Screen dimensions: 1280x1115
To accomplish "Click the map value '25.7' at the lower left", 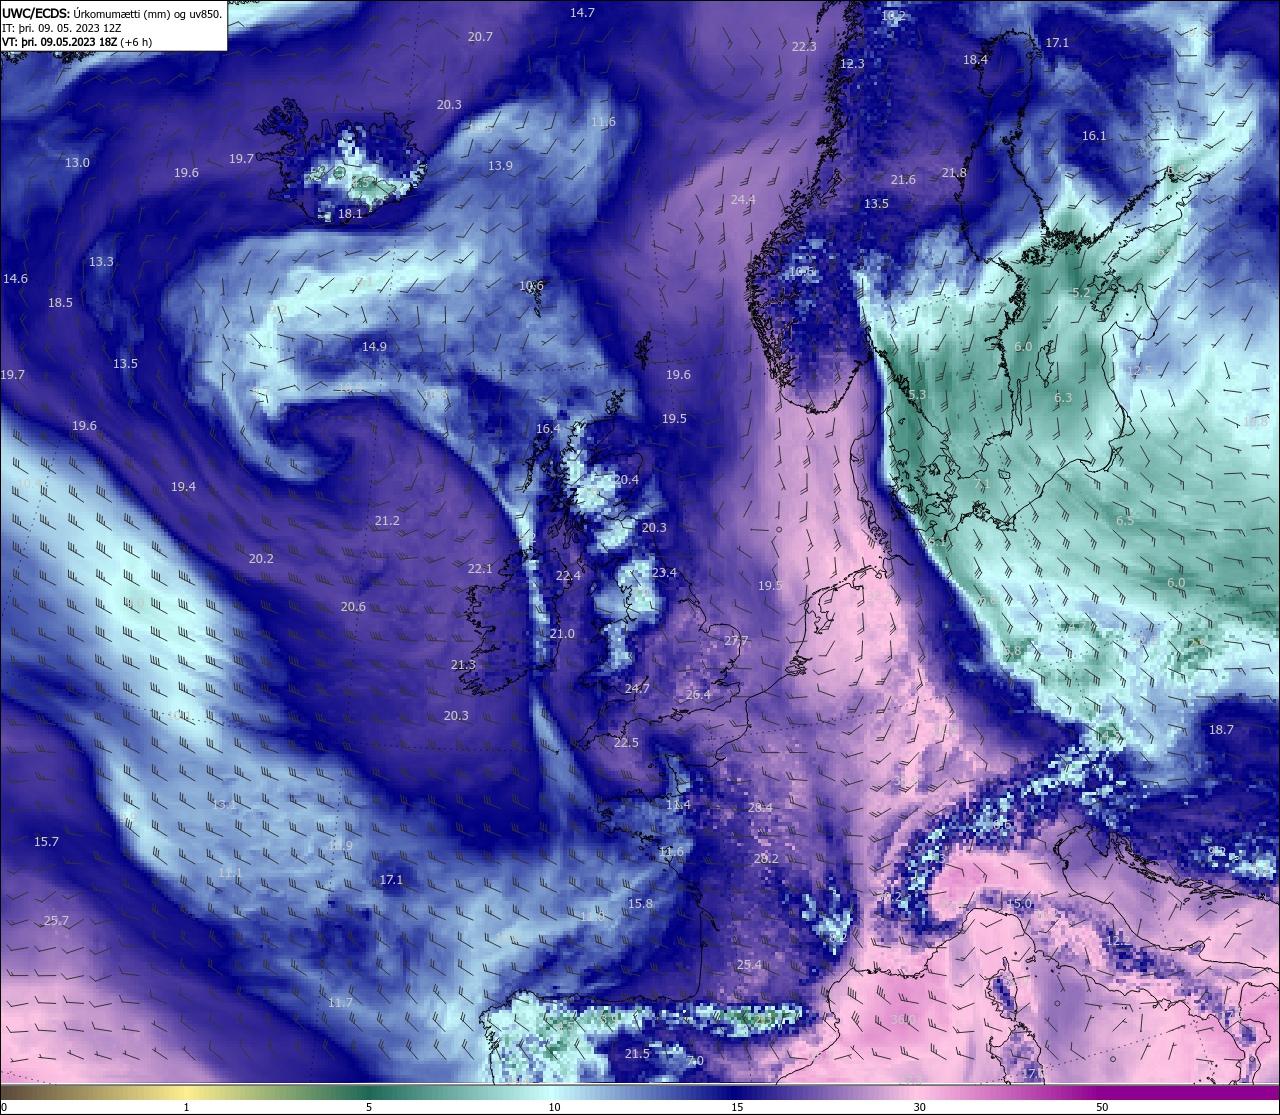I will [56, 921].
